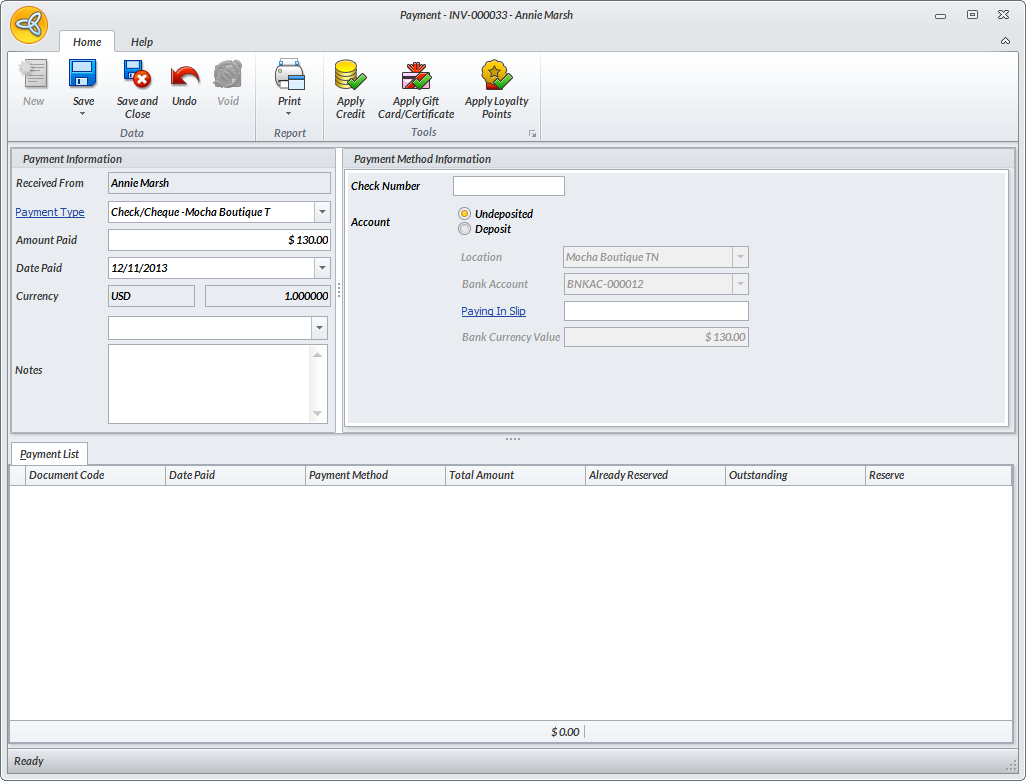Click the Paying In Slip link
This screenshot has width=1026, height=781.
tap(493, 311)
